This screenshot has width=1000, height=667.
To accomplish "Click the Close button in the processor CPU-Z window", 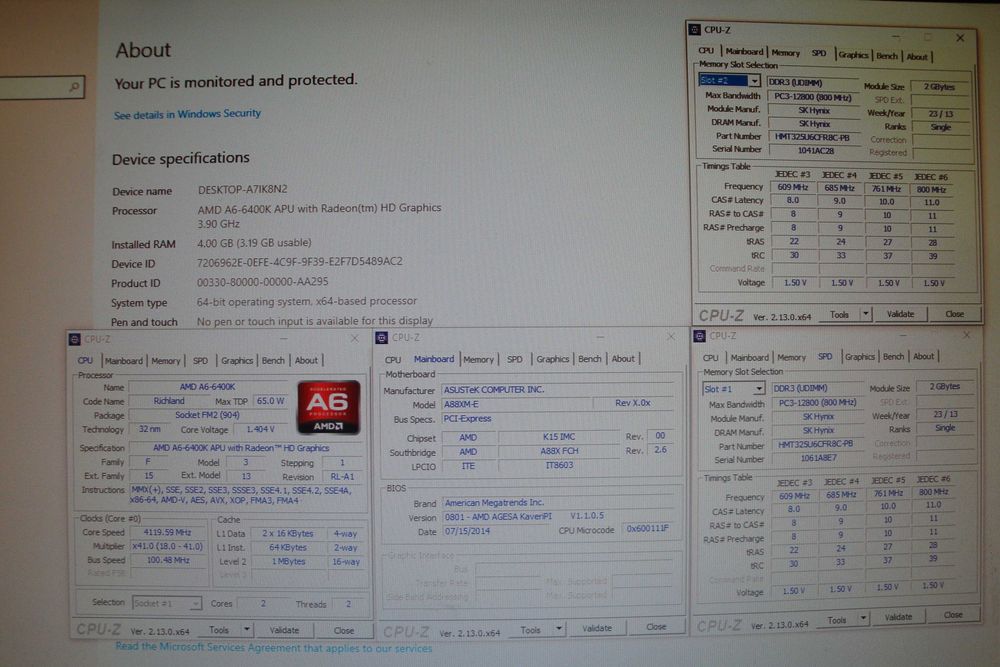I will (x=343, y=630).
